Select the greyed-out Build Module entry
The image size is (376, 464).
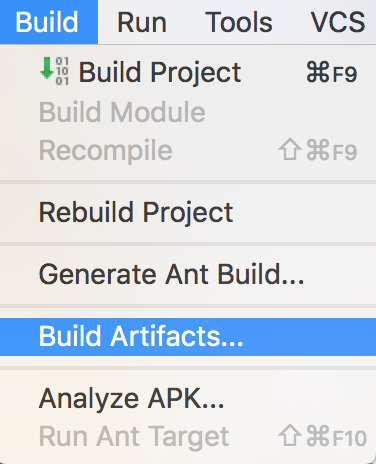click(188, 112)
